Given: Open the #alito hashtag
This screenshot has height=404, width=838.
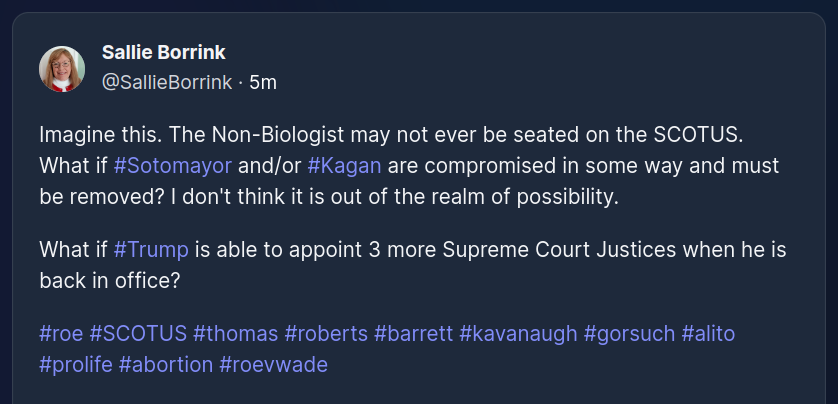Looking at the screenshot, I should [708, 333].
